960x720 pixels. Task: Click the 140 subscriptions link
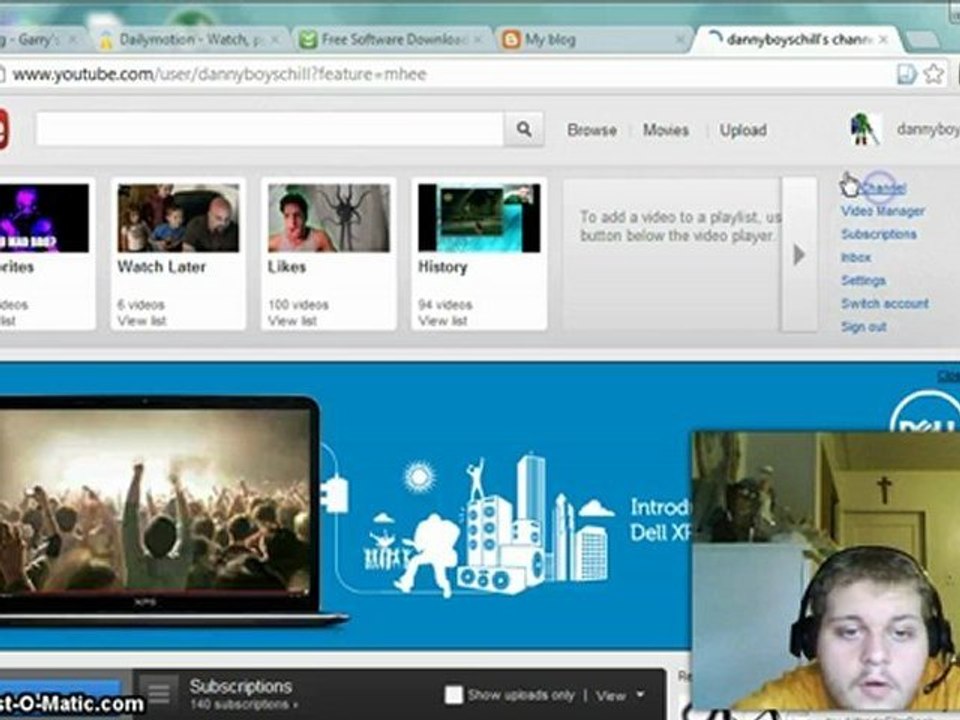click(x=244, y=704)
